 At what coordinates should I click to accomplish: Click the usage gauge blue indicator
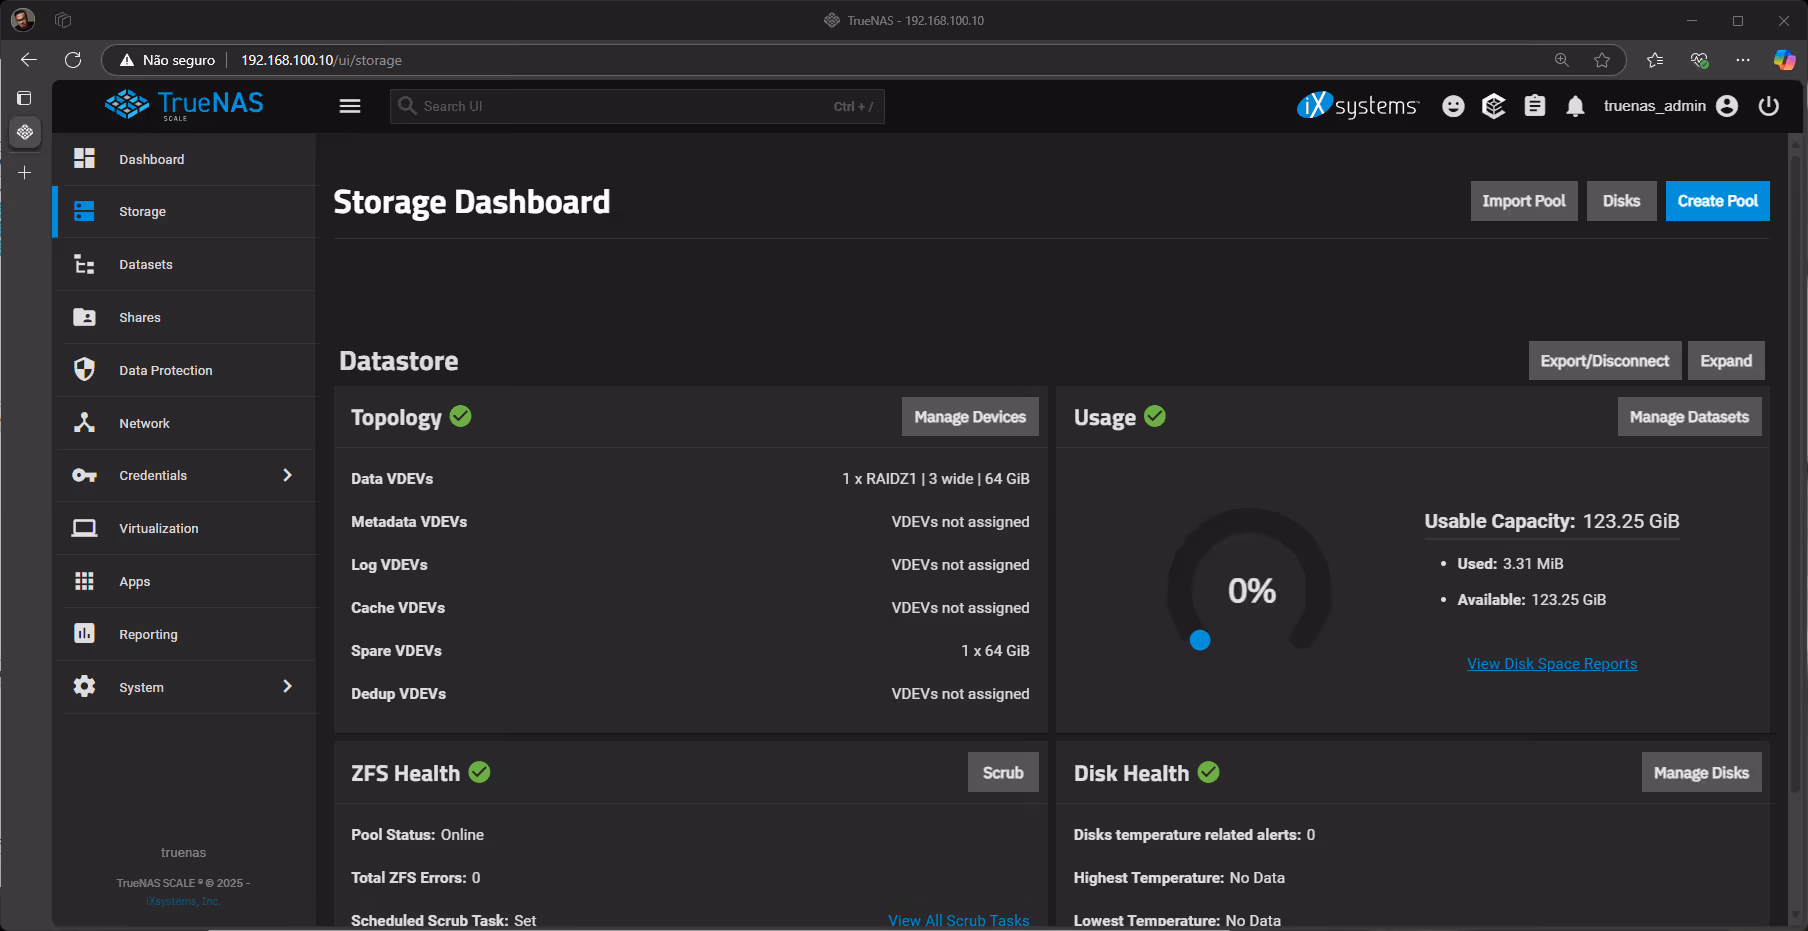(1200, 640)
